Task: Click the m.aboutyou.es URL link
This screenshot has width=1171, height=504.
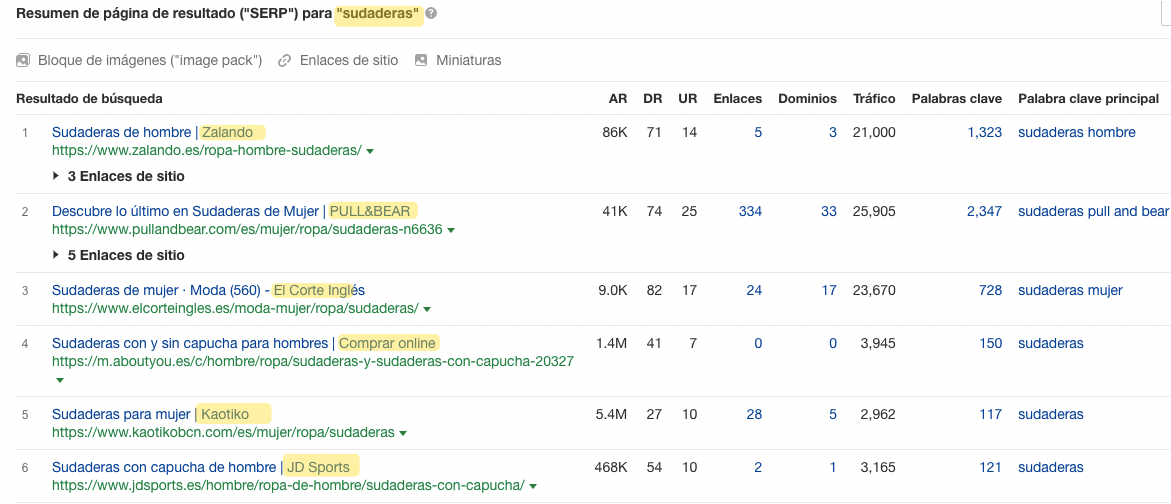Action: [313, 362]
